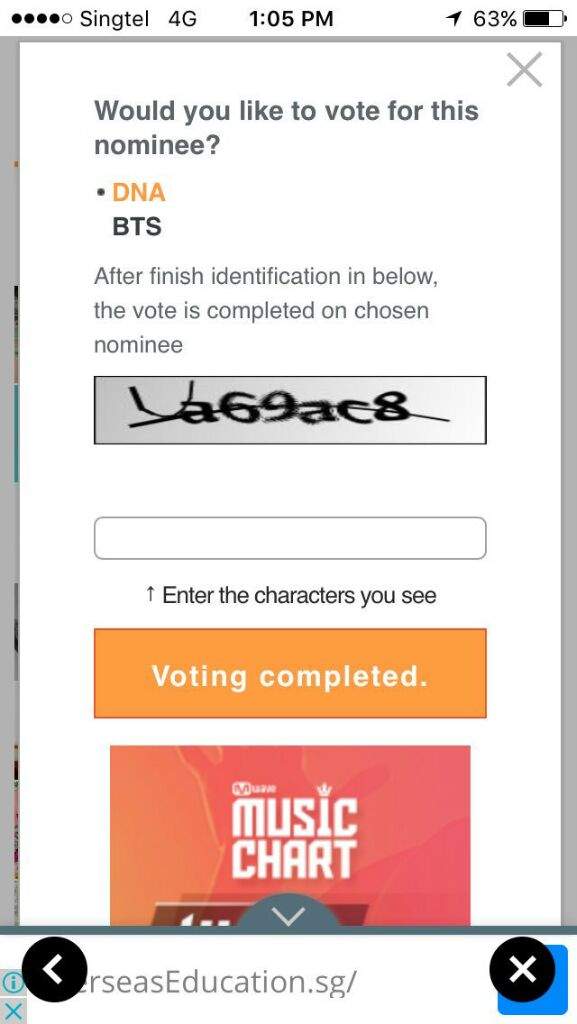This screenshot has width=577, height=1024.
Task: Expand the page content with the down chevron
Action: [x=289, y=915]
